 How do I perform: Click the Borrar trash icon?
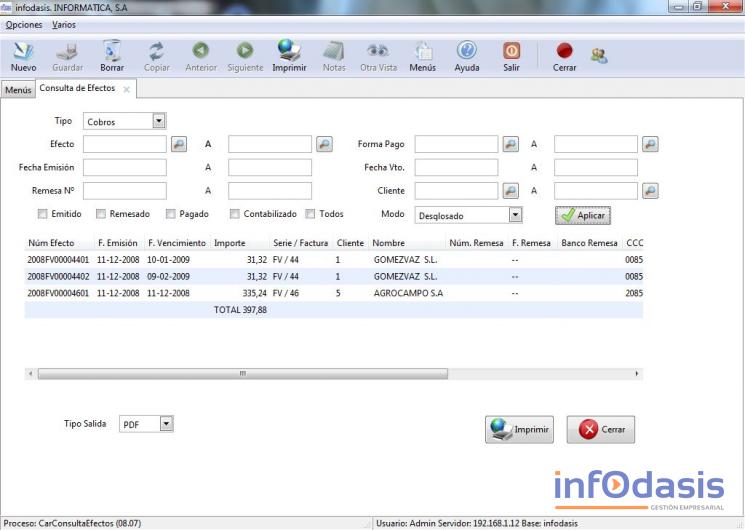(112, 51)
